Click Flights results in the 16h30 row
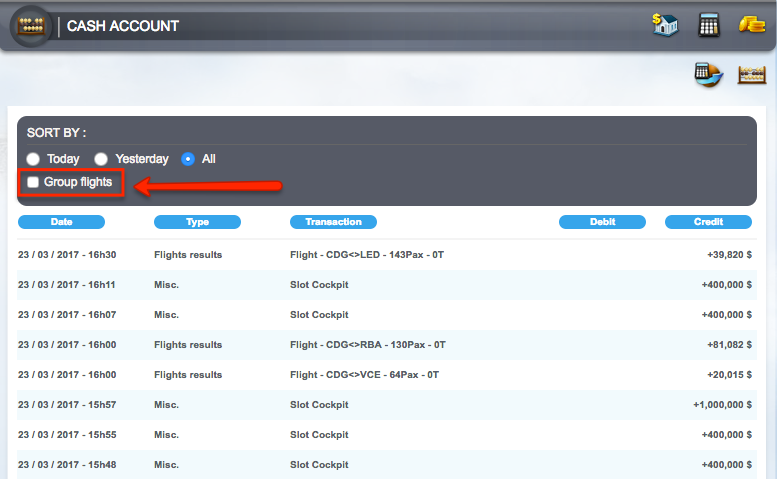This screenshot has width=777, height=479. click(188, 255)
